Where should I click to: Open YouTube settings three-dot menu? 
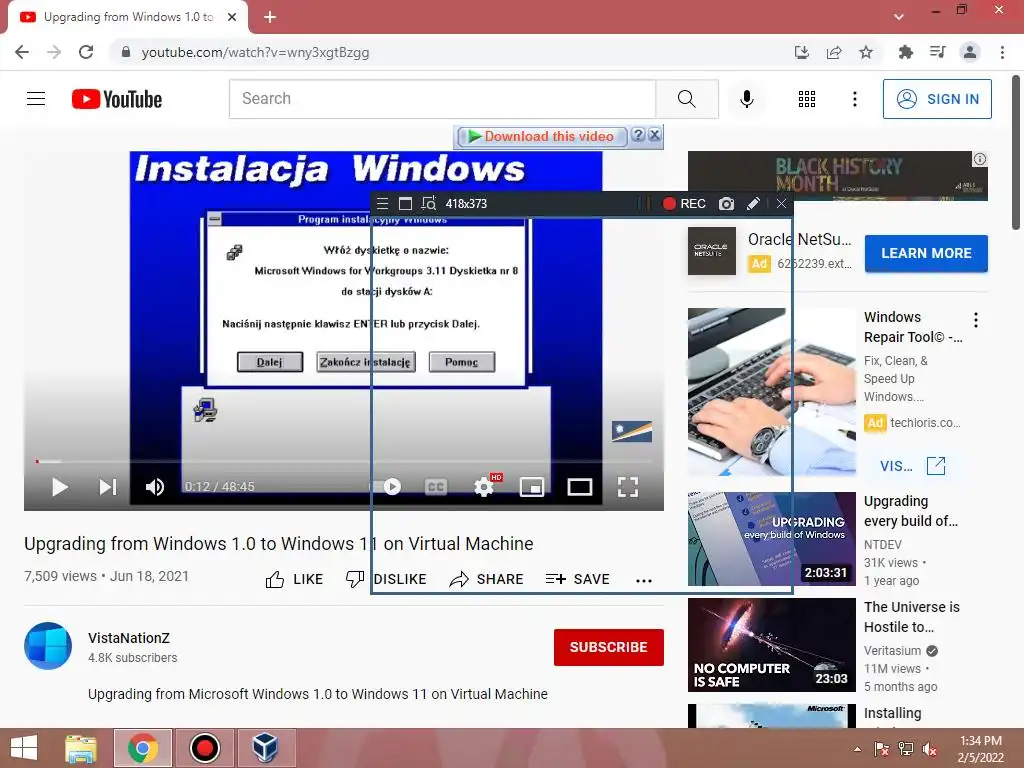(x=854, y=99)
